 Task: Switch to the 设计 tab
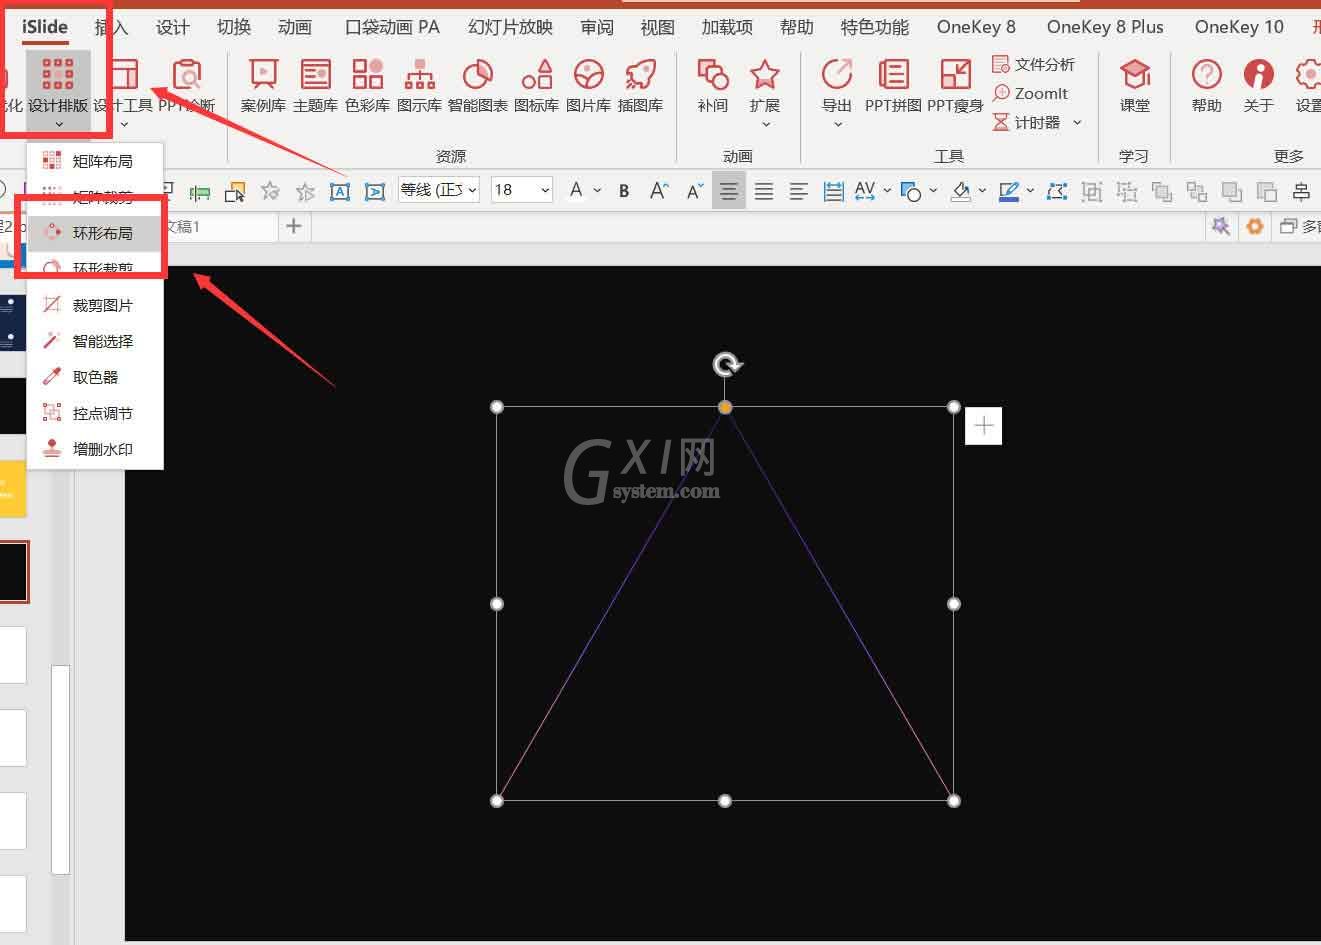coord(172,27)
